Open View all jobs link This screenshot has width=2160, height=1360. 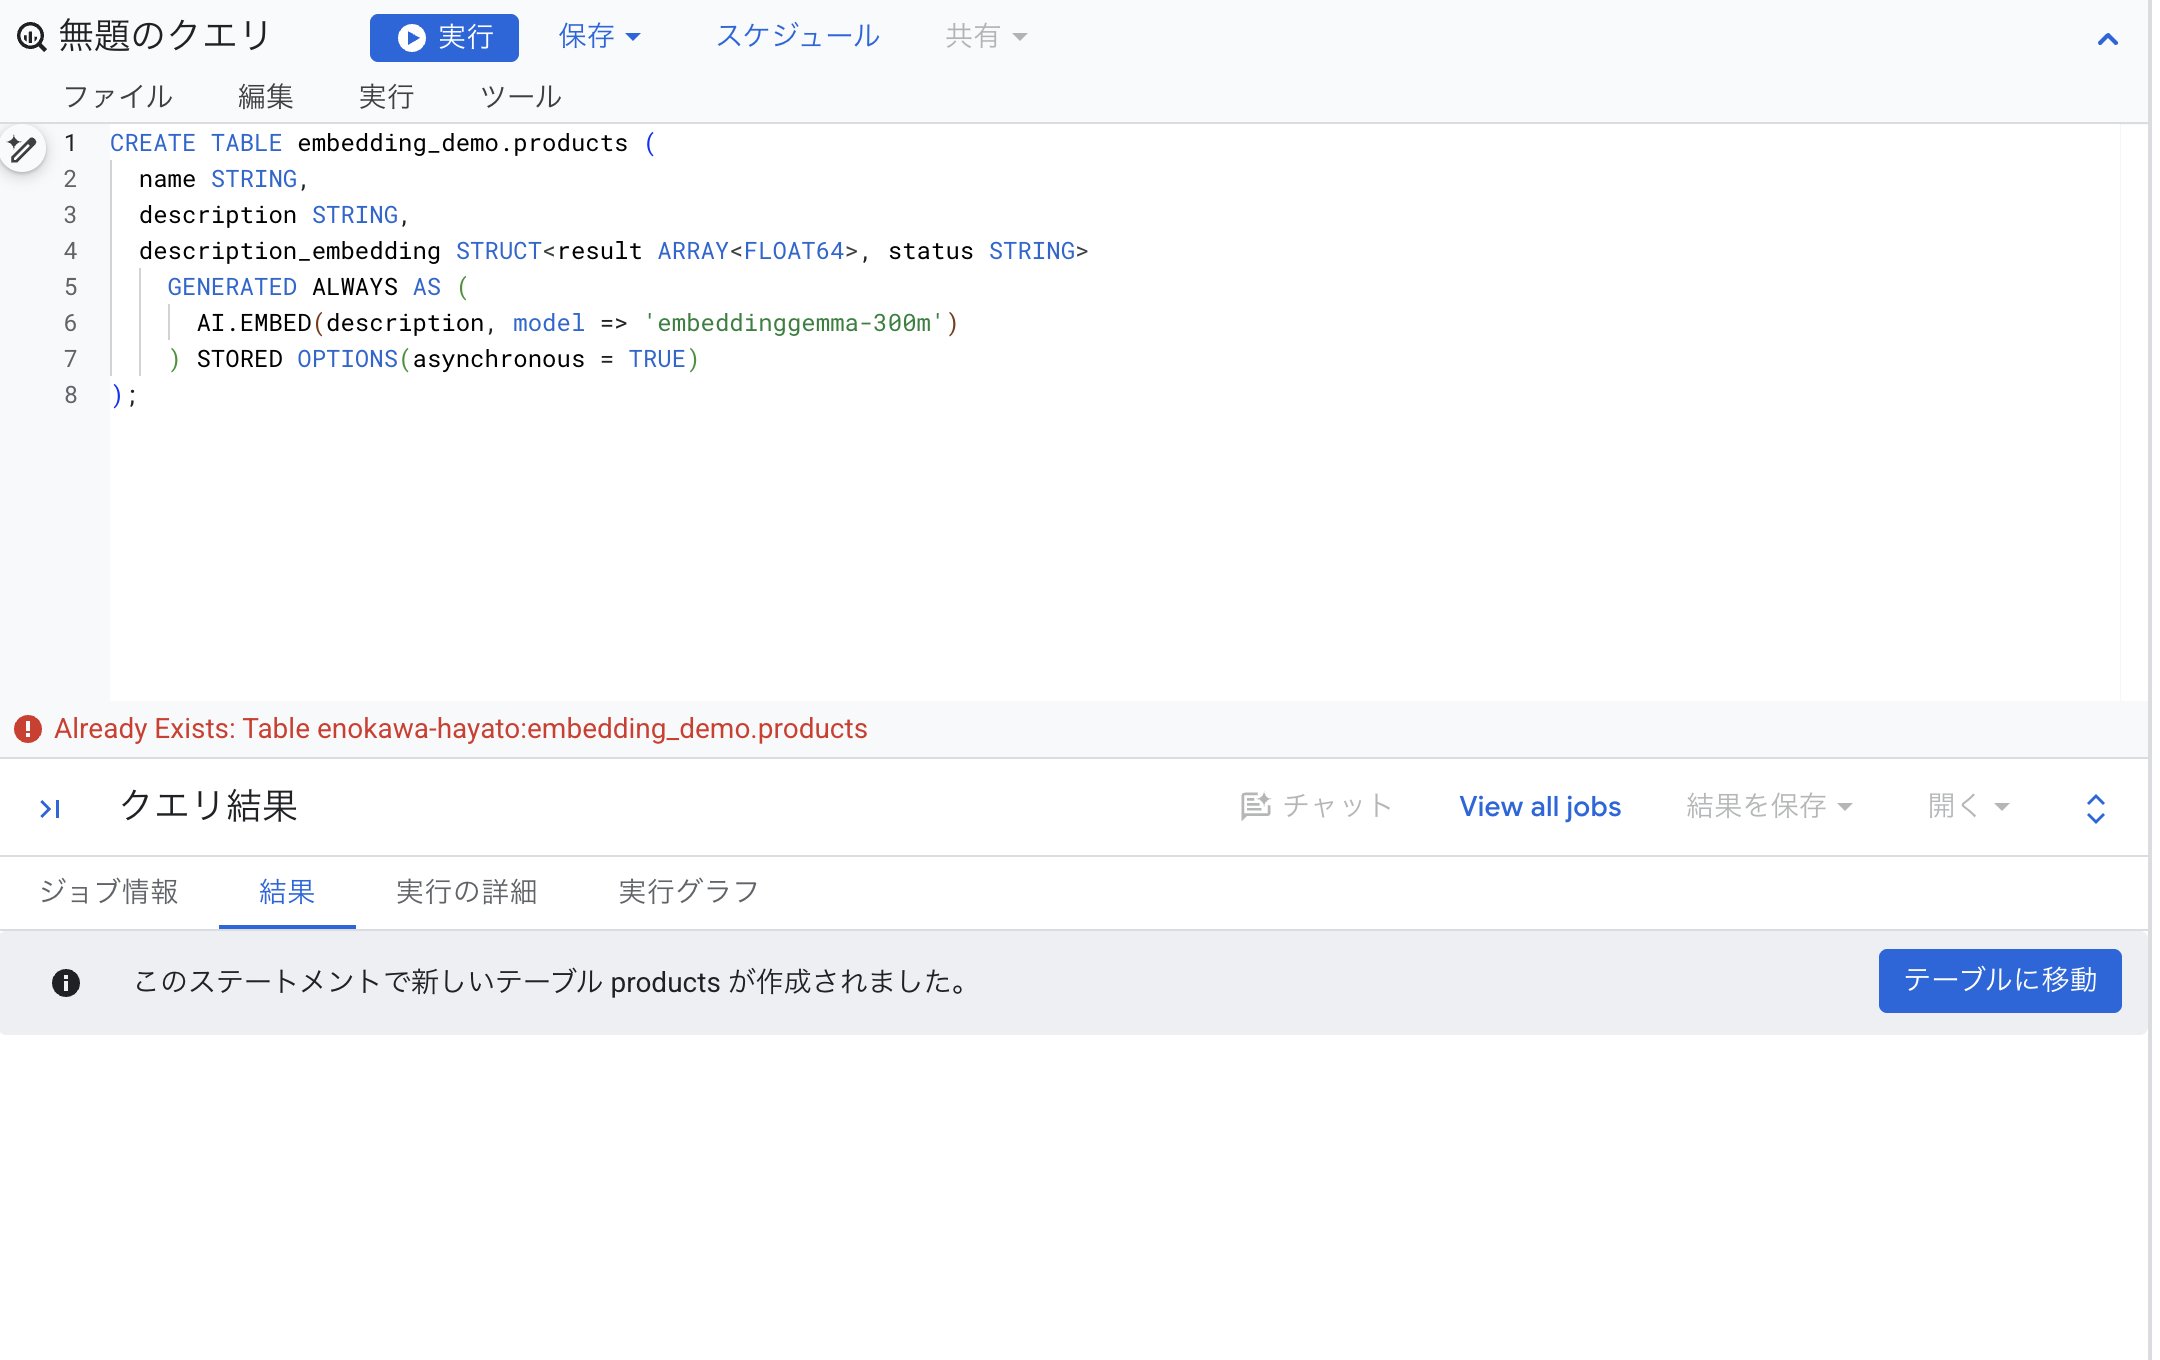[1540, 807]
